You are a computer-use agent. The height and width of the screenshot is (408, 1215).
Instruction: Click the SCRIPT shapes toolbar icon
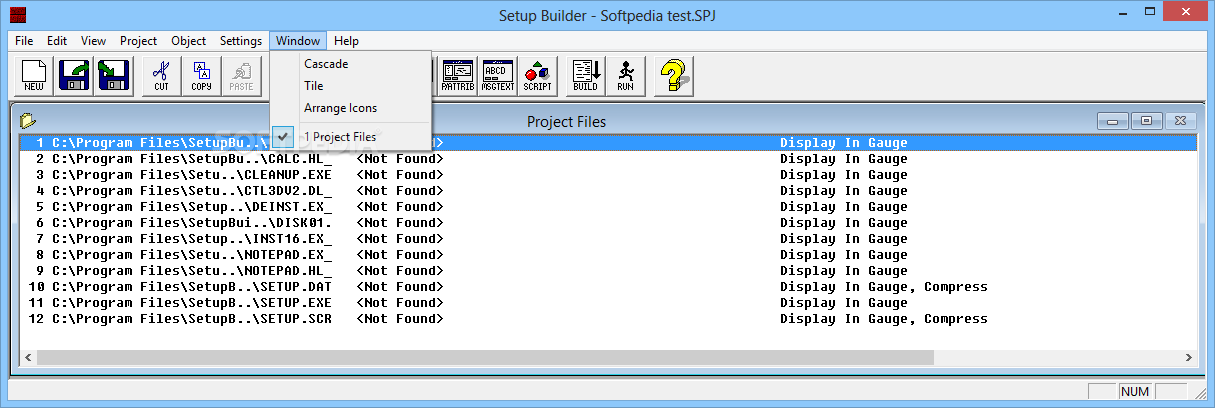(x=537, y=76)
